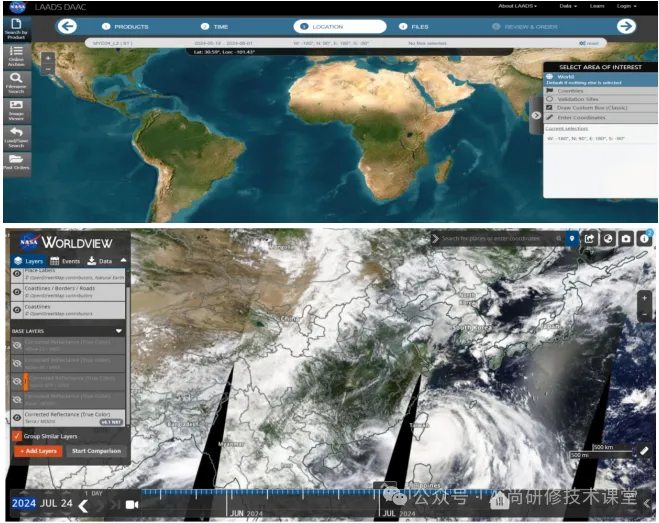659x523 pixels.
Task: Go forward with the LAADS right arrow
Action: (626, 26)
